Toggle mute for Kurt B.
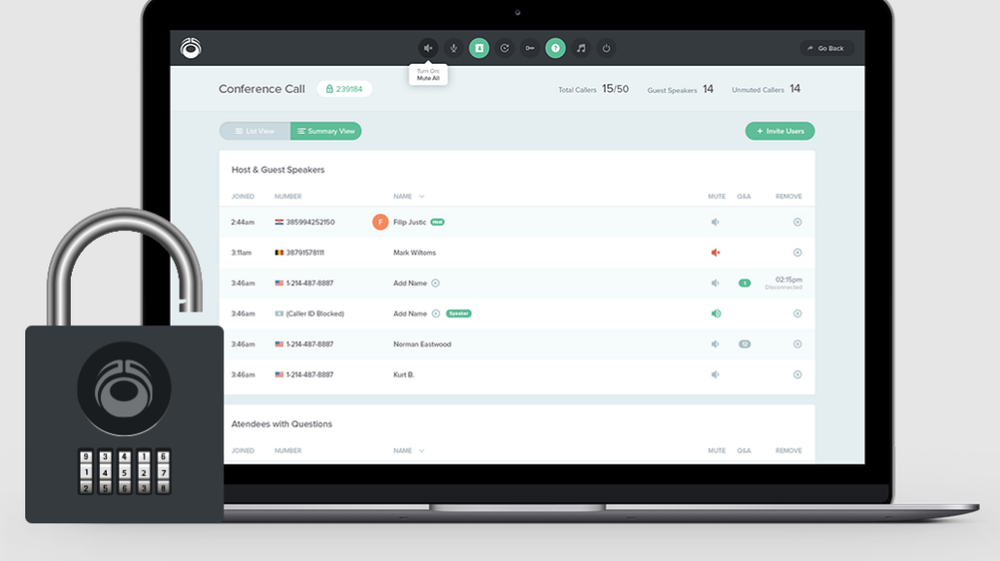 tap(716, 375)
